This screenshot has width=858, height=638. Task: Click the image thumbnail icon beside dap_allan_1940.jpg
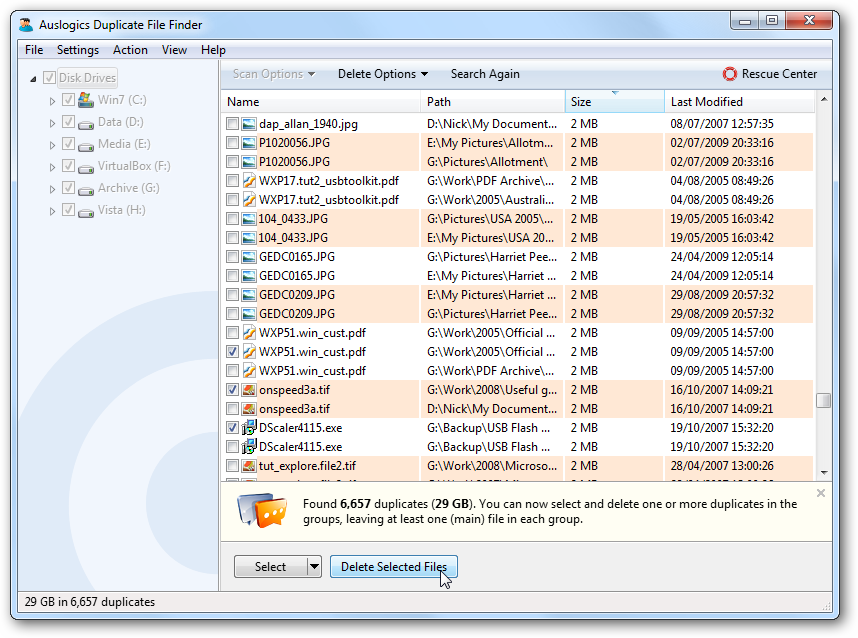click(x=251, y=123)
